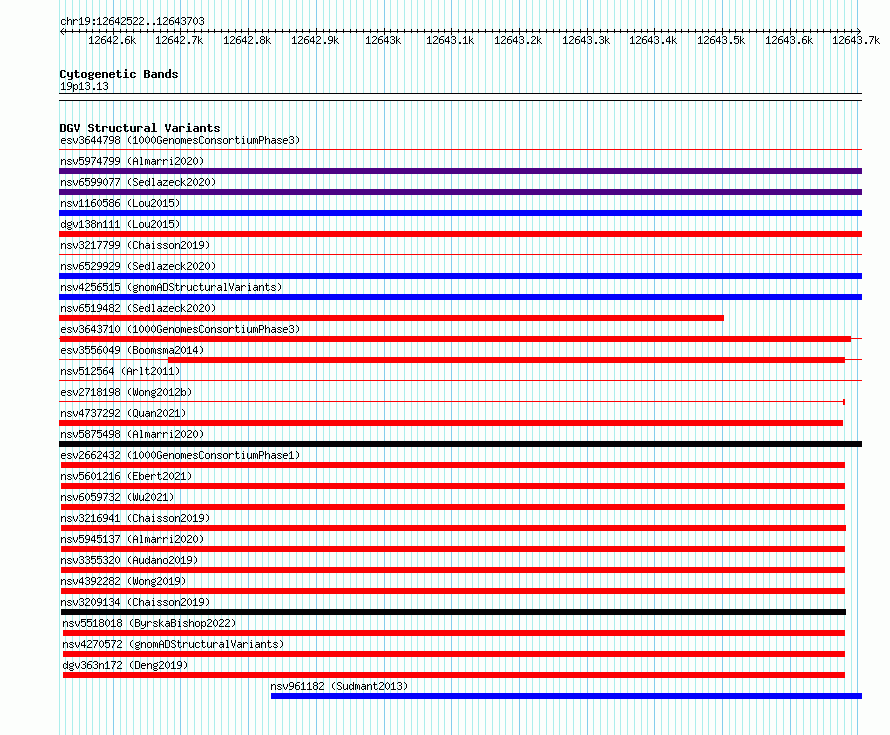Click the right arrow at ruler end
The height and width of the screenshot is (735, 890).
tap(859, 31)
